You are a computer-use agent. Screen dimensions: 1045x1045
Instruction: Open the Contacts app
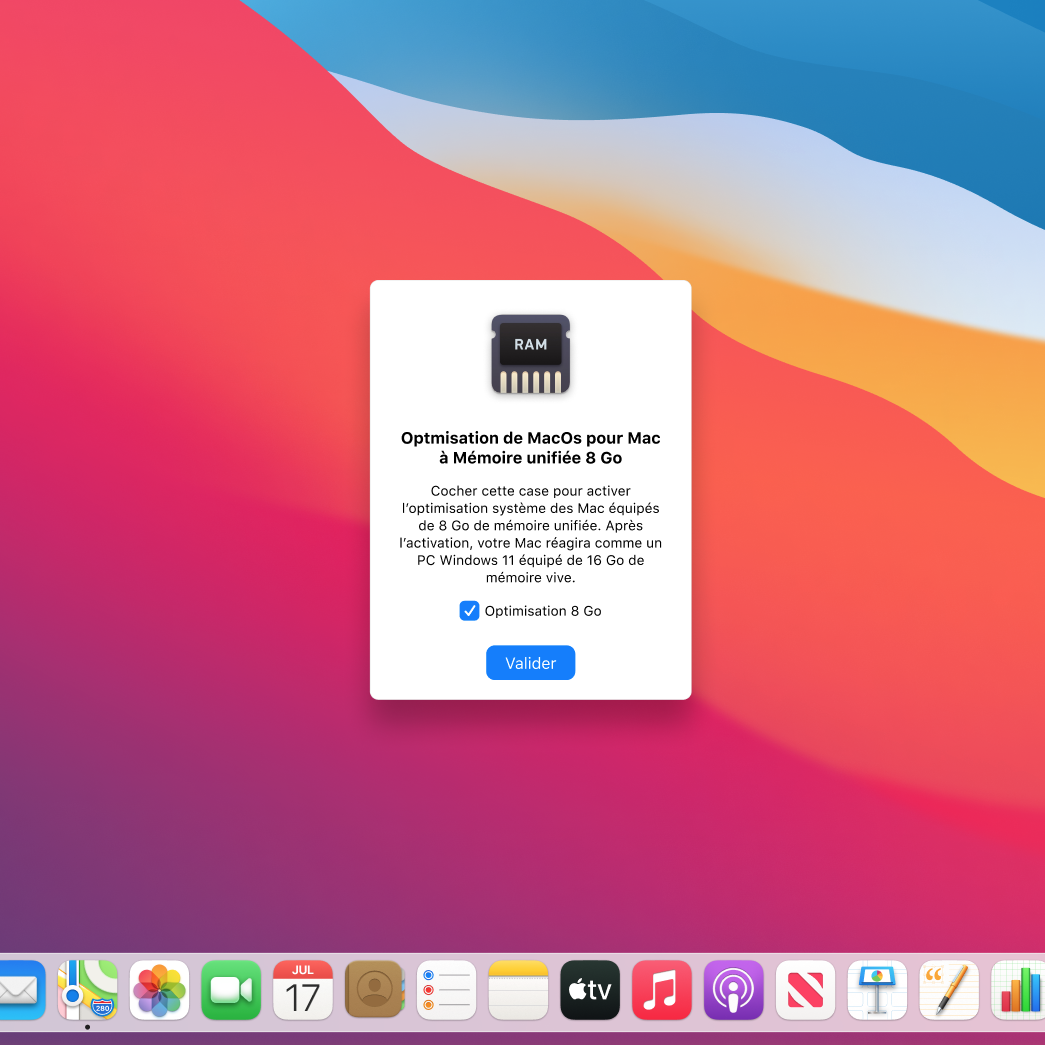pyautogui.click(x=375, y=990)
